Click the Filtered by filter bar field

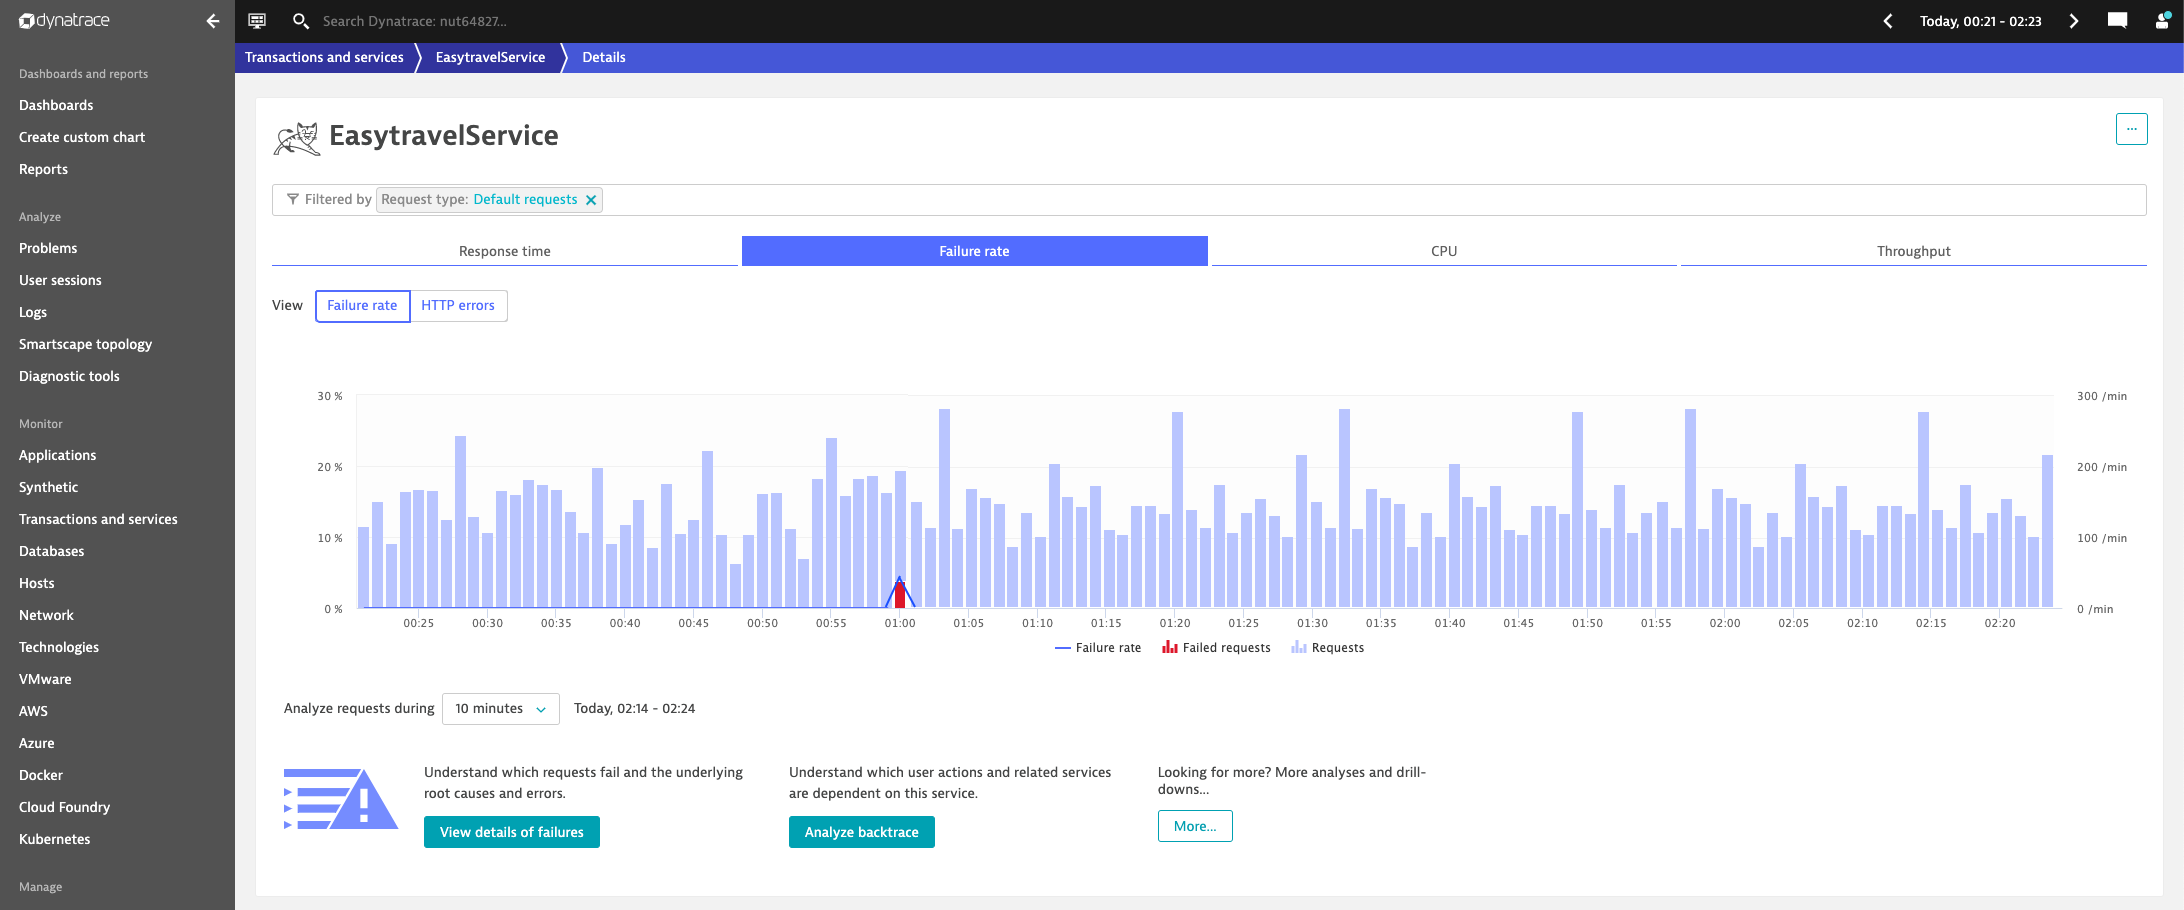[1209, 200]
